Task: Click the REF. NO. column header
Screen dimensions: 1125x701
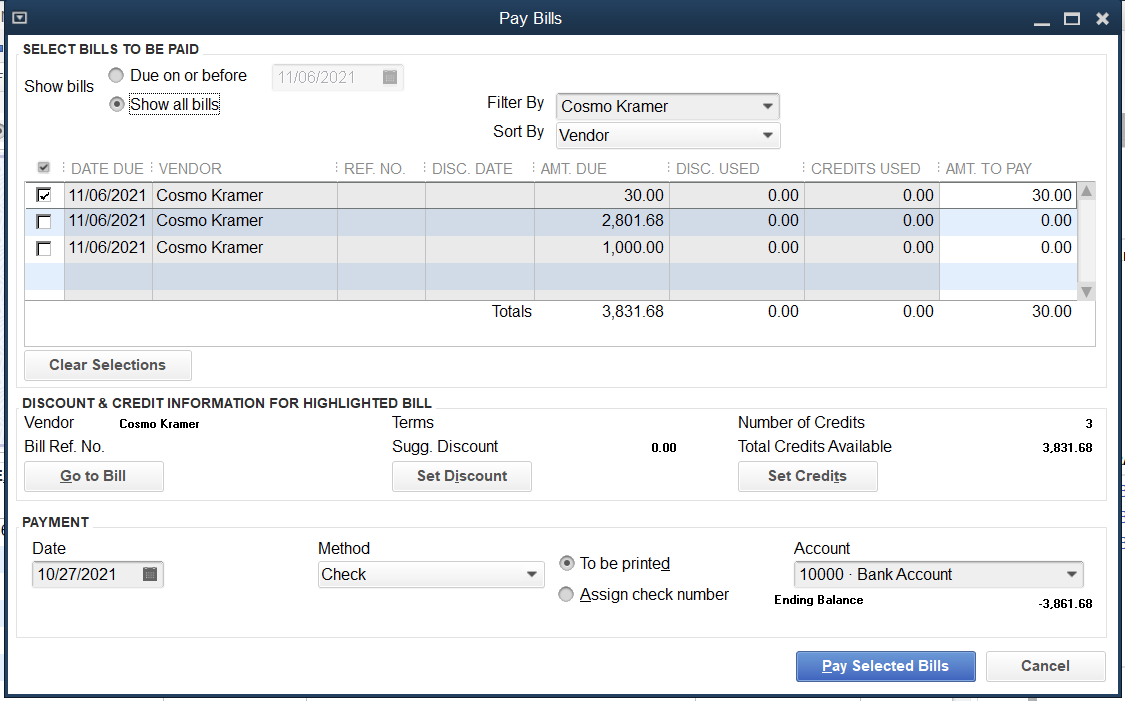Action: [x=375, y=169]
